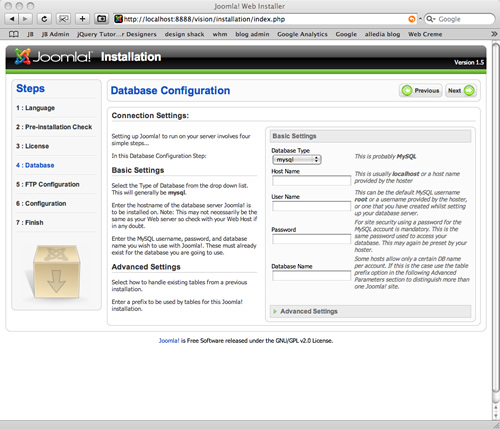Image resolution: width=500 pixels, height=429 pixels.
Task: Open the Google bookmark in bookmarks bar
Action: (x=346, y=34)
